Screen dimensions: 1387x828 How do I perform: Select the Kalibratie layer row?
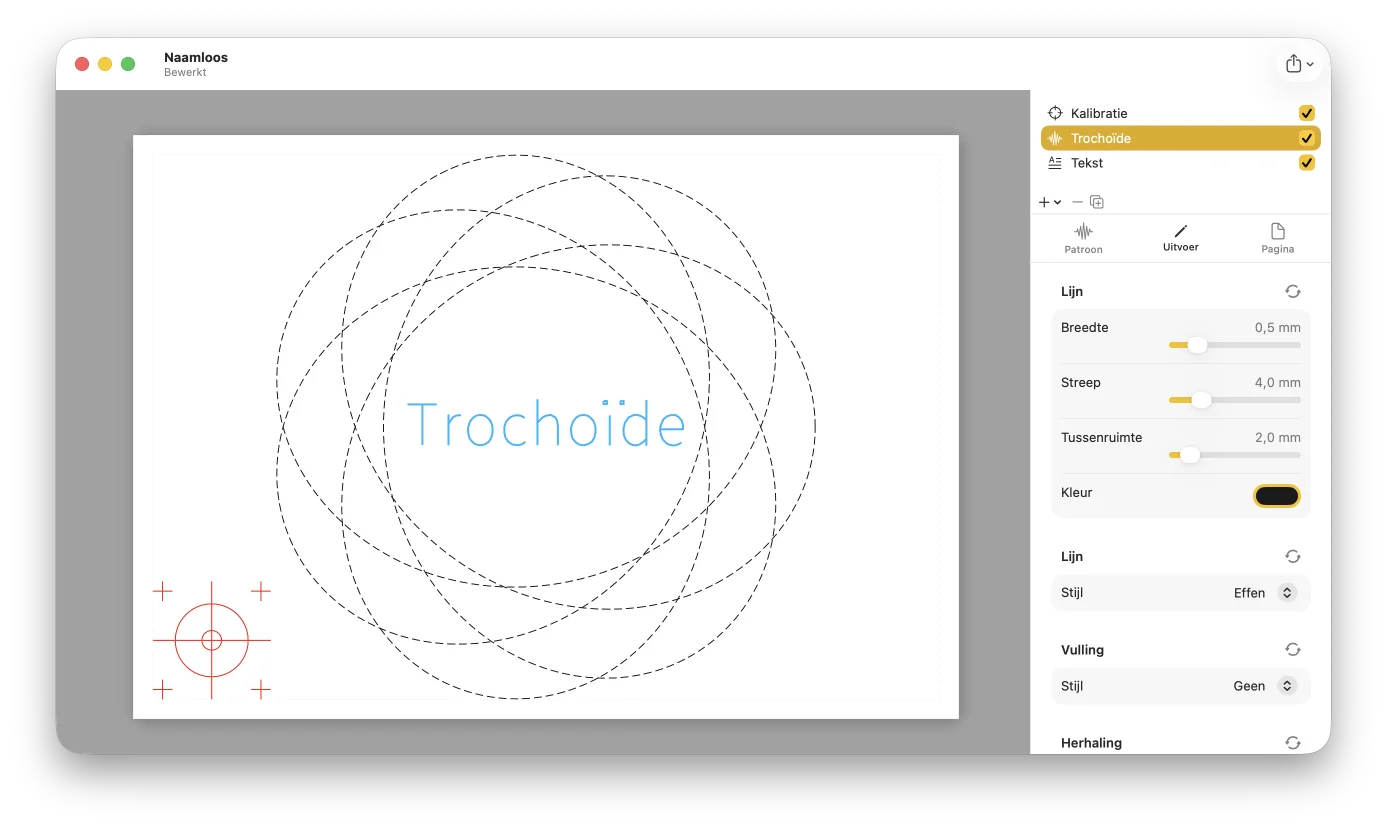(x=1180, y=113)
